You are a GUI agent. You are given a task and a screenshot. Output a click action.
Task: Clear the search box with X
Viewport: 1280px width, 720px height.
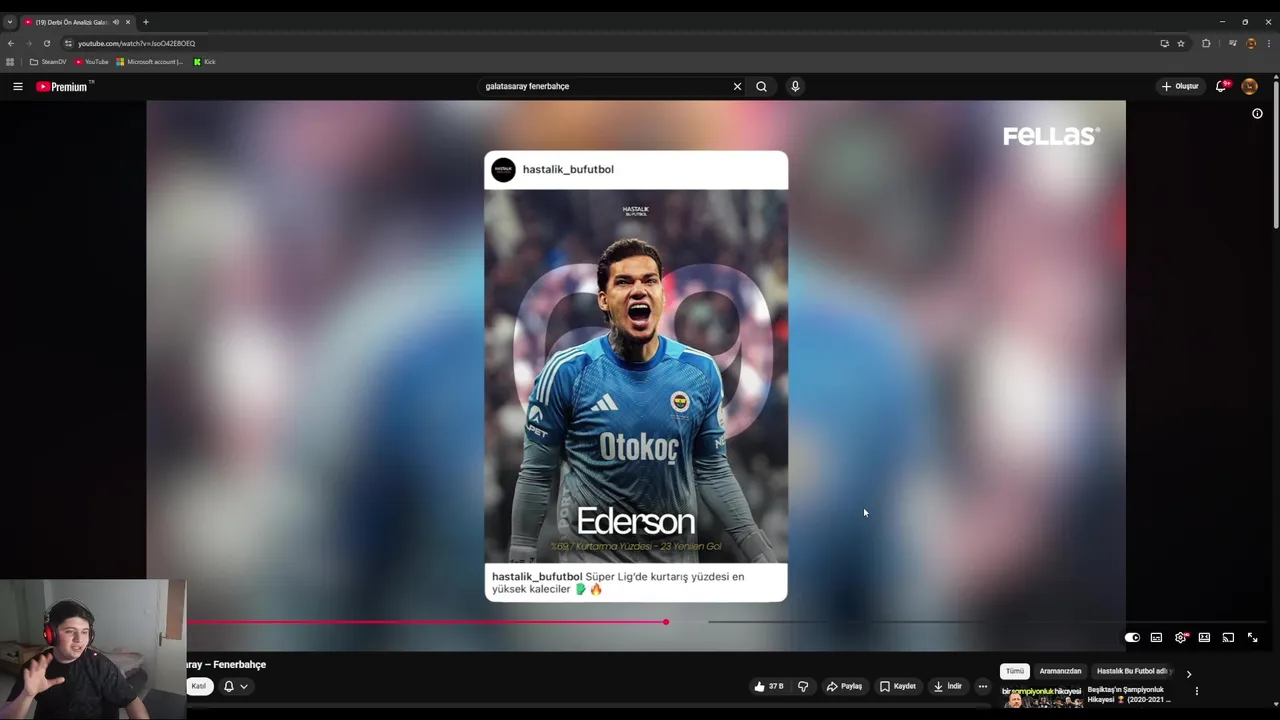[738, 87]
